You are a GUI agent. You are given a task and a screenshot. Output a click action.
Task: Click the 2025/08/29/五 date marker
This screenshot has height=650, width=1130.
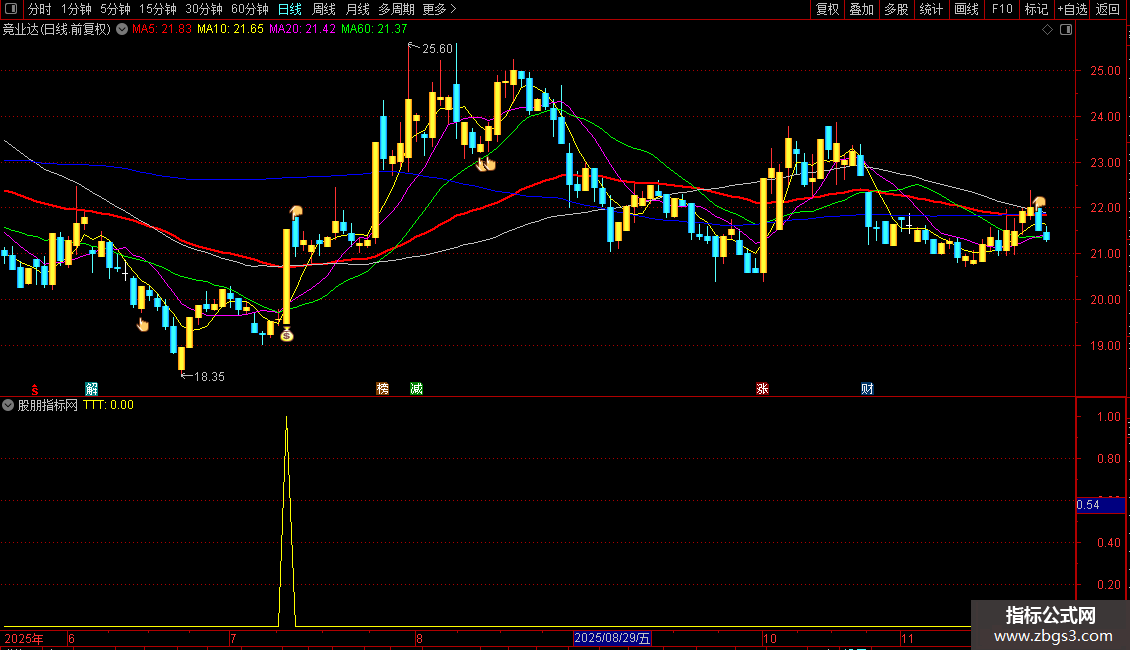(x=613, y=638)
